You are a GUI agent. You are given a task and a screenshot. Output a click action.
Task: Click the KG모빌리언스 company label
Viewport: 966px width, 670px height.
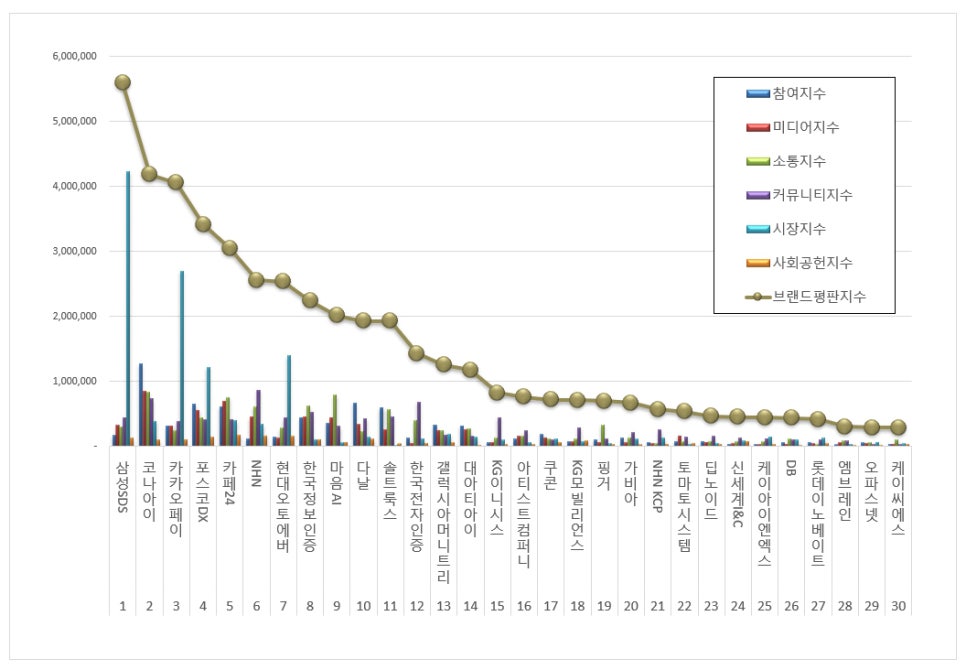[578, 505]
